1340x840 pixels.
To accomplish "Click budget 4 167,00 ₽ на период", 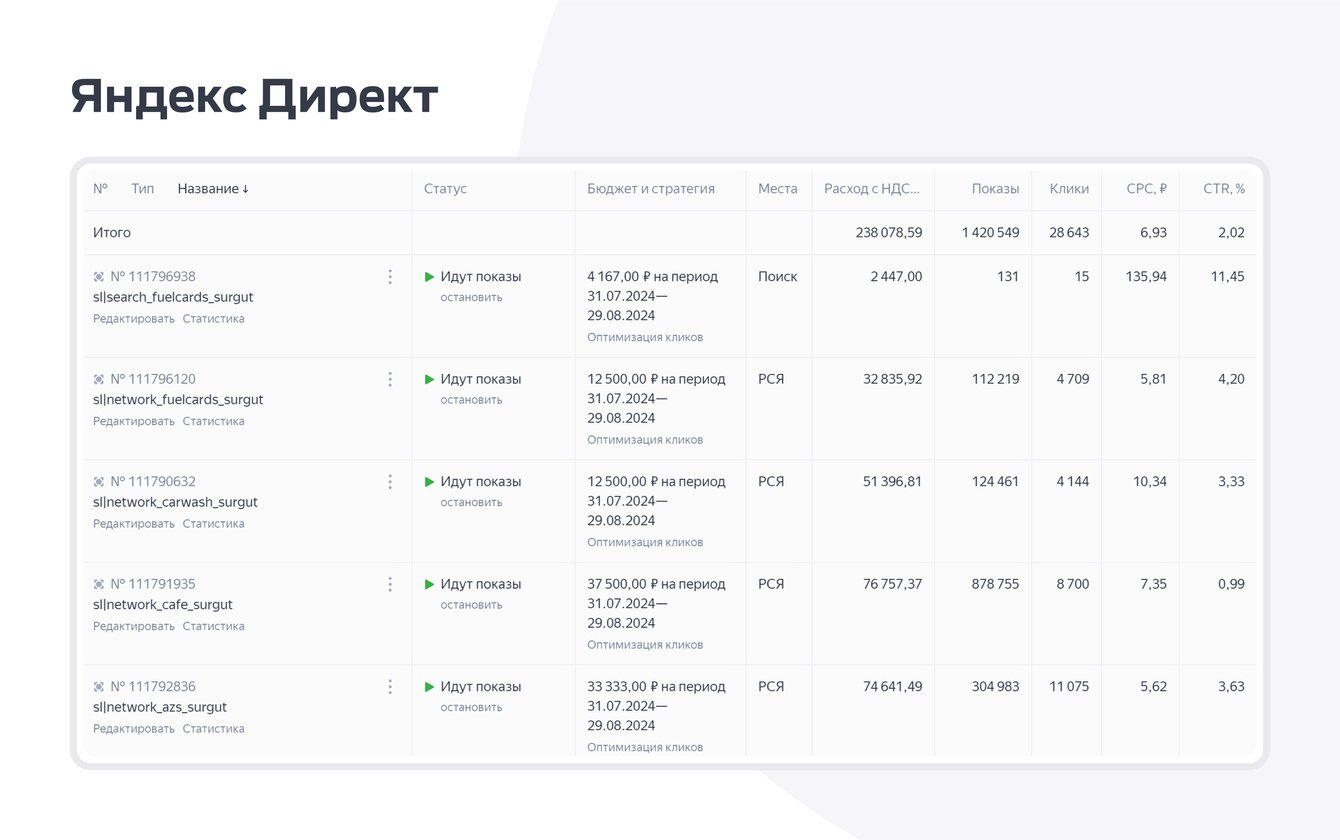I will 652,277.
